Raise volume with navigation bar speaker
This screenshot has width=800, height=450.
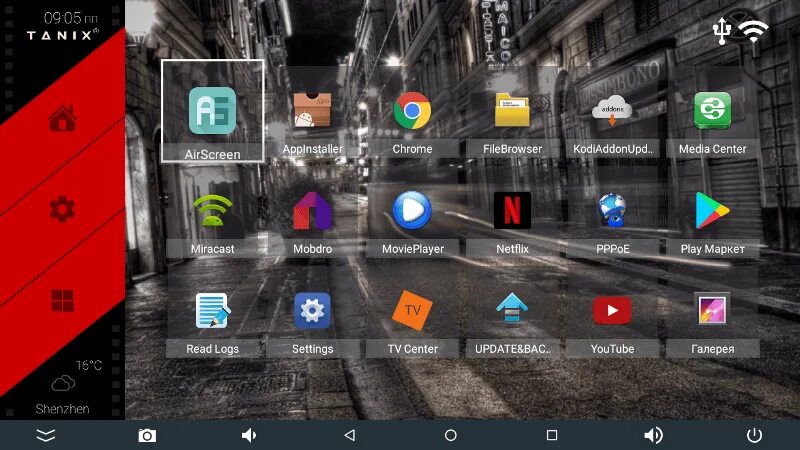[x=653, y=435]
